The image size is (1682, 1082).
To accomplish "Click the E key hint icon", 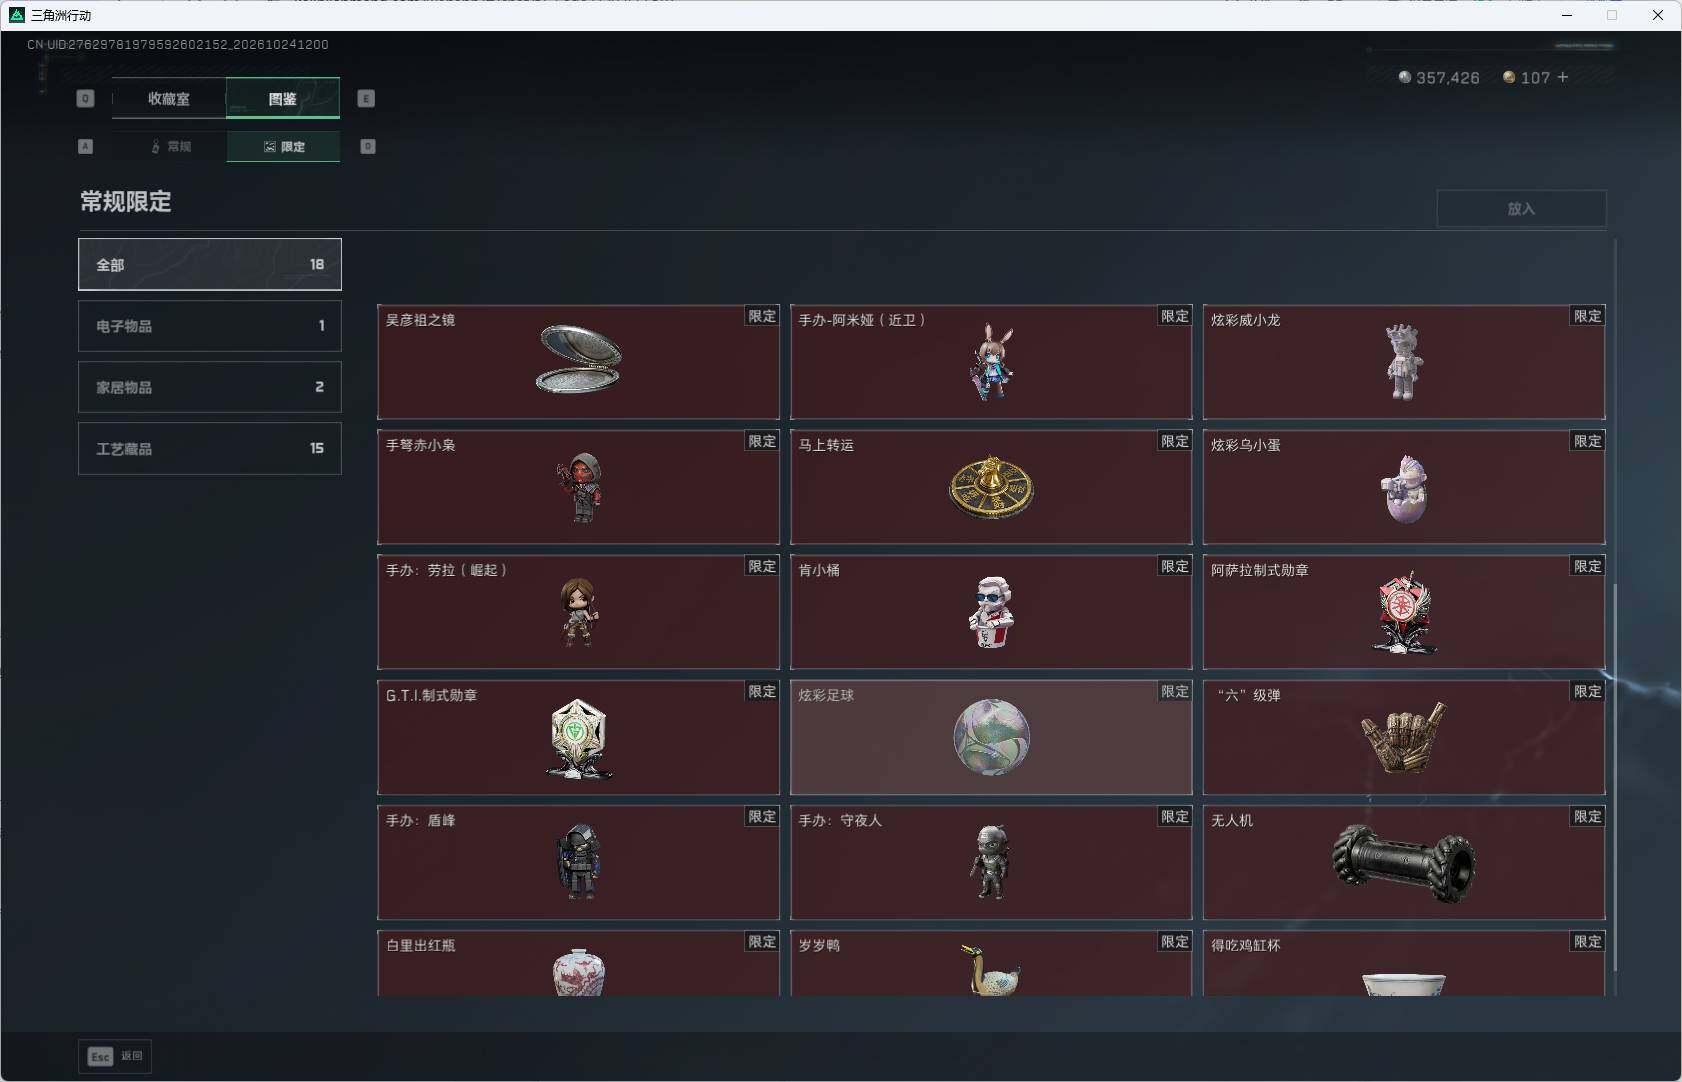I will click(366, 98).
